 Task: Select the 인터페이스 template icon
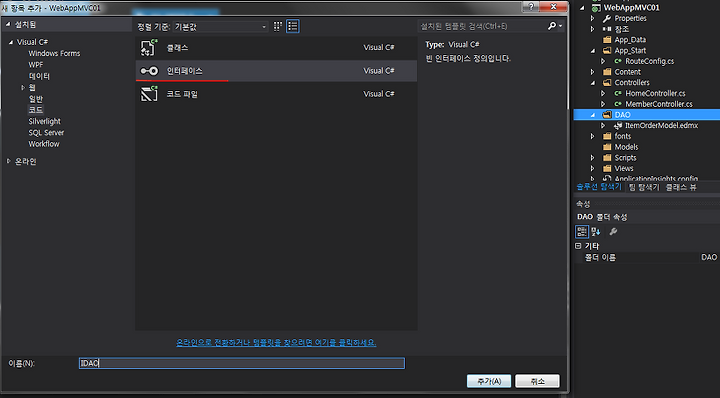149,71
